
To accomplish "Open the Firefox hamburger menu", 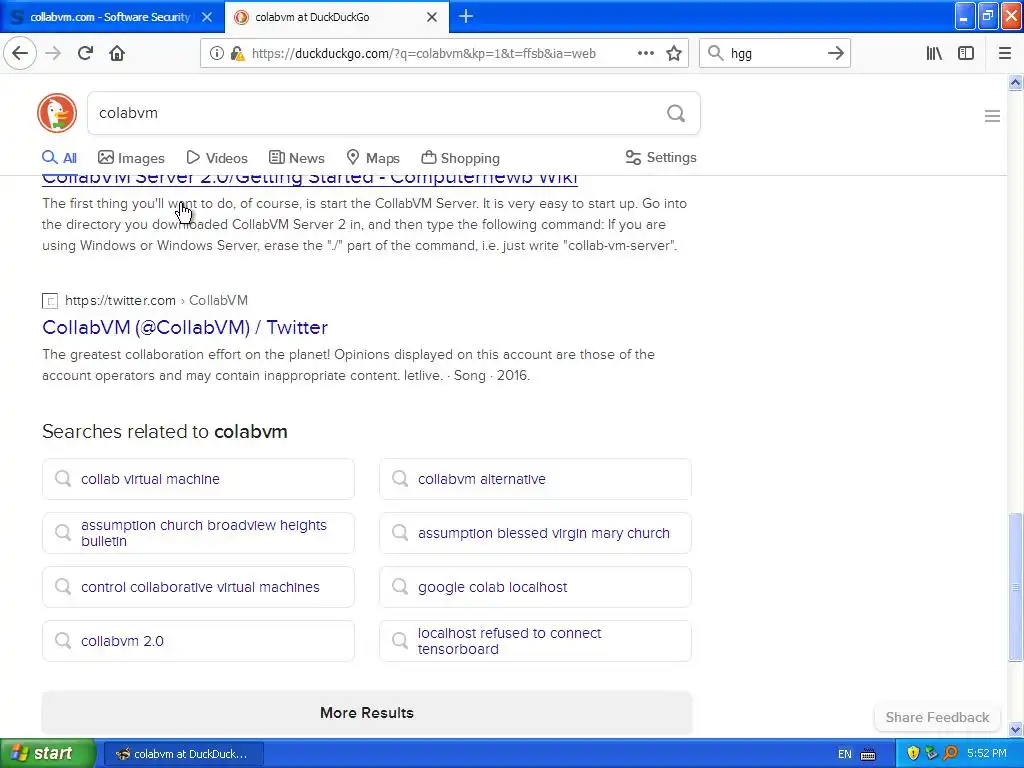I will tap(1004, 54).
